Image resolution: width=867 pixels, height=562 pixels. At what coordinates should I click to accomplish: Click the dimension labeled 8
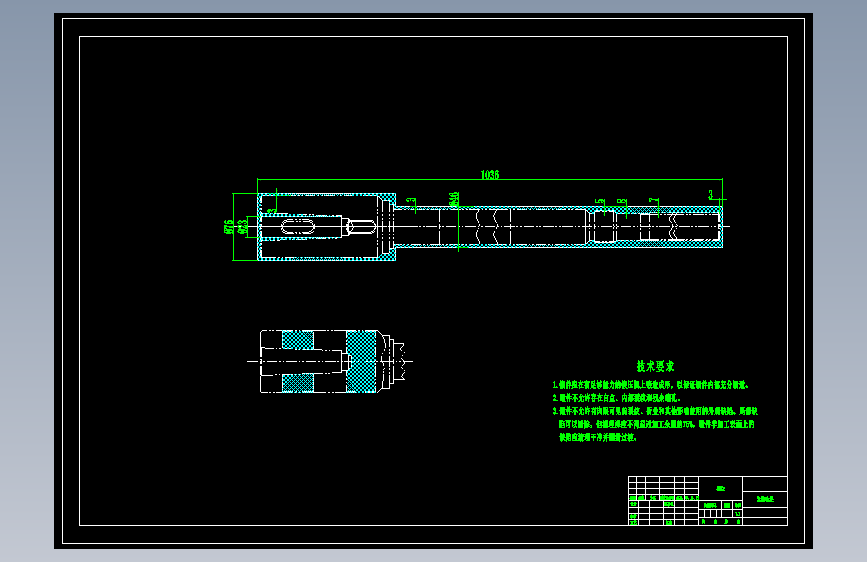[621, 202]
